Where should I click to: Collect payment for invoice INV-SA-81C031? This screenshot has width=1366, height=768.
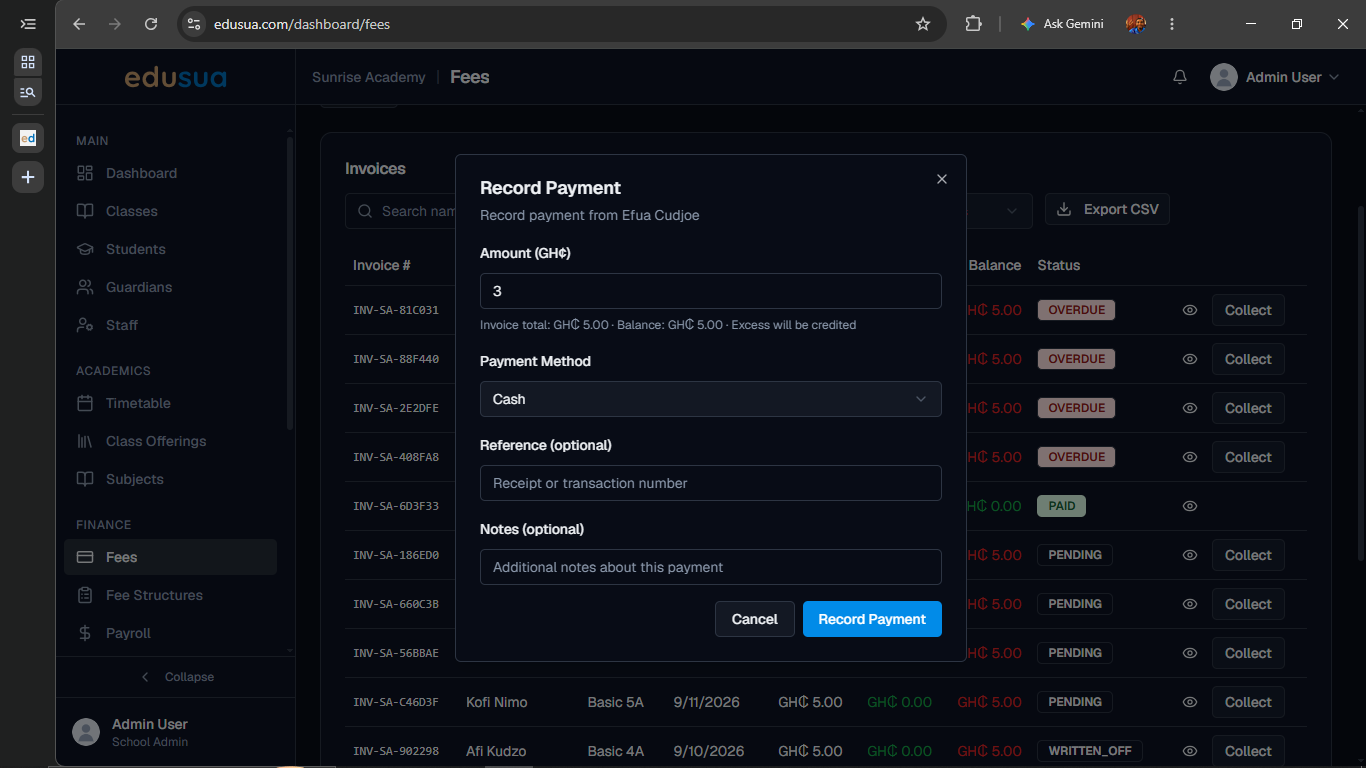coord(1248,310)
